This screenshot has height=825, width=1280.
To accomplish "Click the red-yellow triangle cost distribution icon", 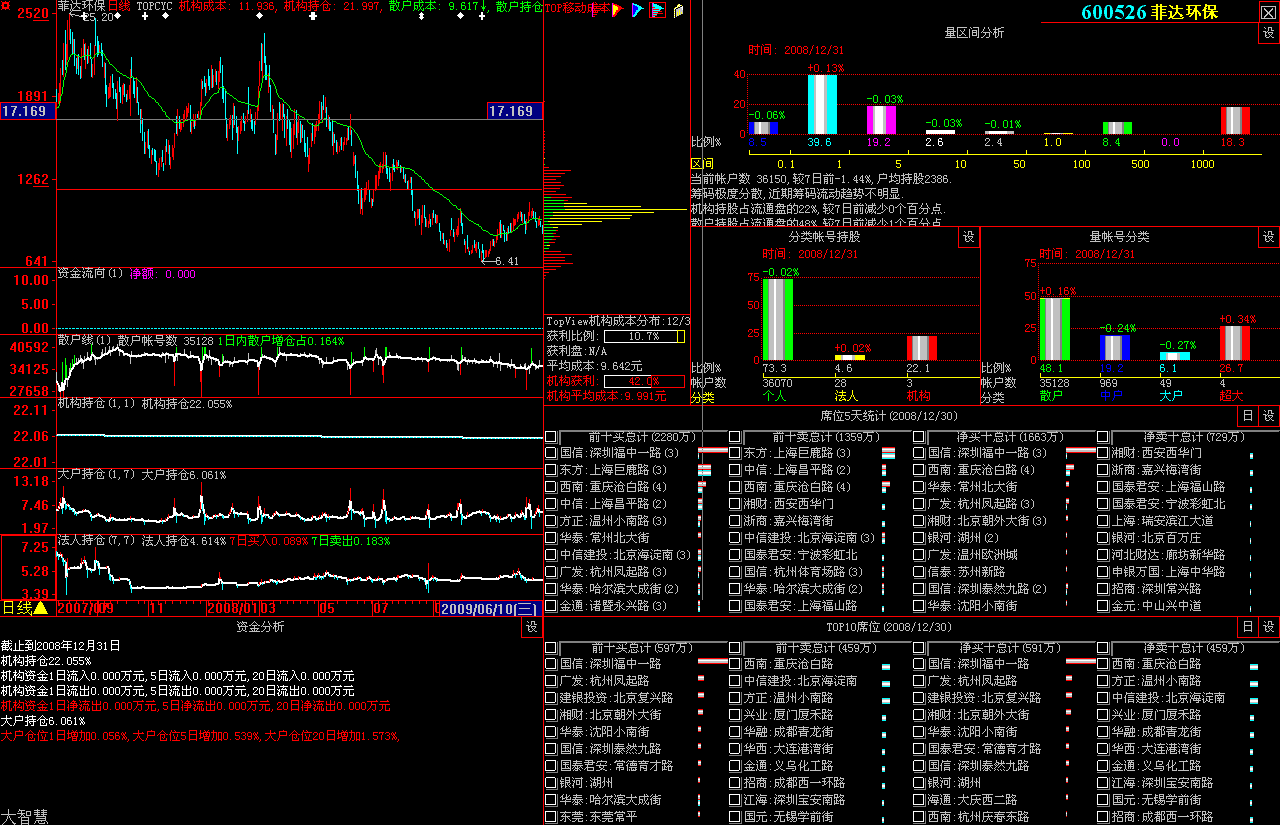I will tap(619, 10).
